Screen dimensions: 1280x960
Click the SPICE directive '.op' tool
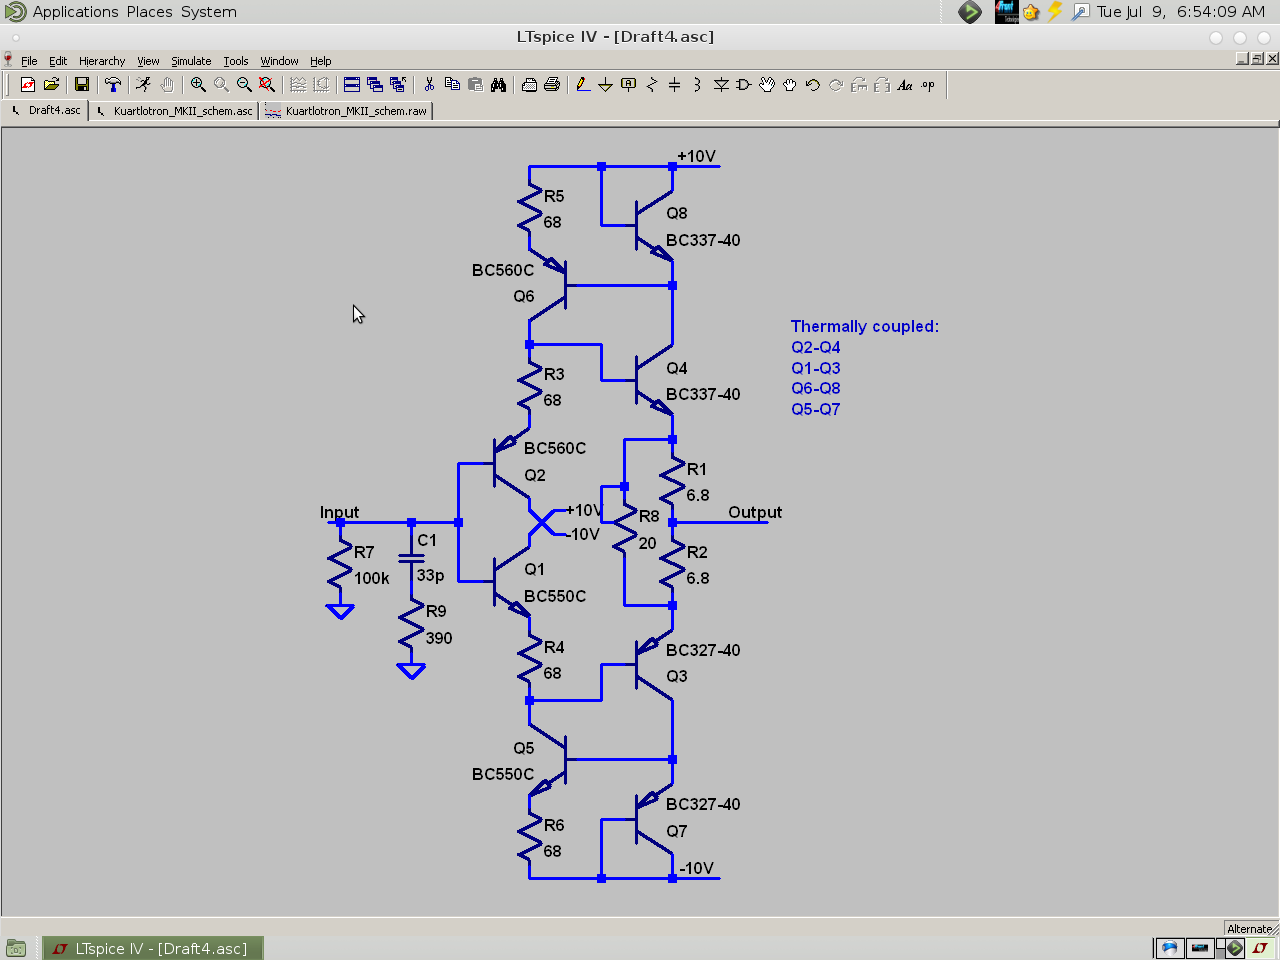pyautogui.click(x=928, y=85)
